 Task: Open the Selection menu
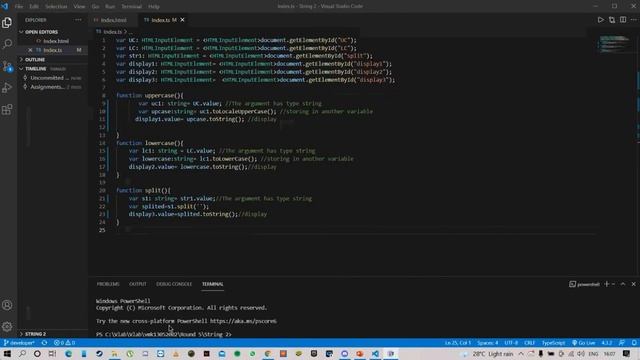[x=56, y=7]
